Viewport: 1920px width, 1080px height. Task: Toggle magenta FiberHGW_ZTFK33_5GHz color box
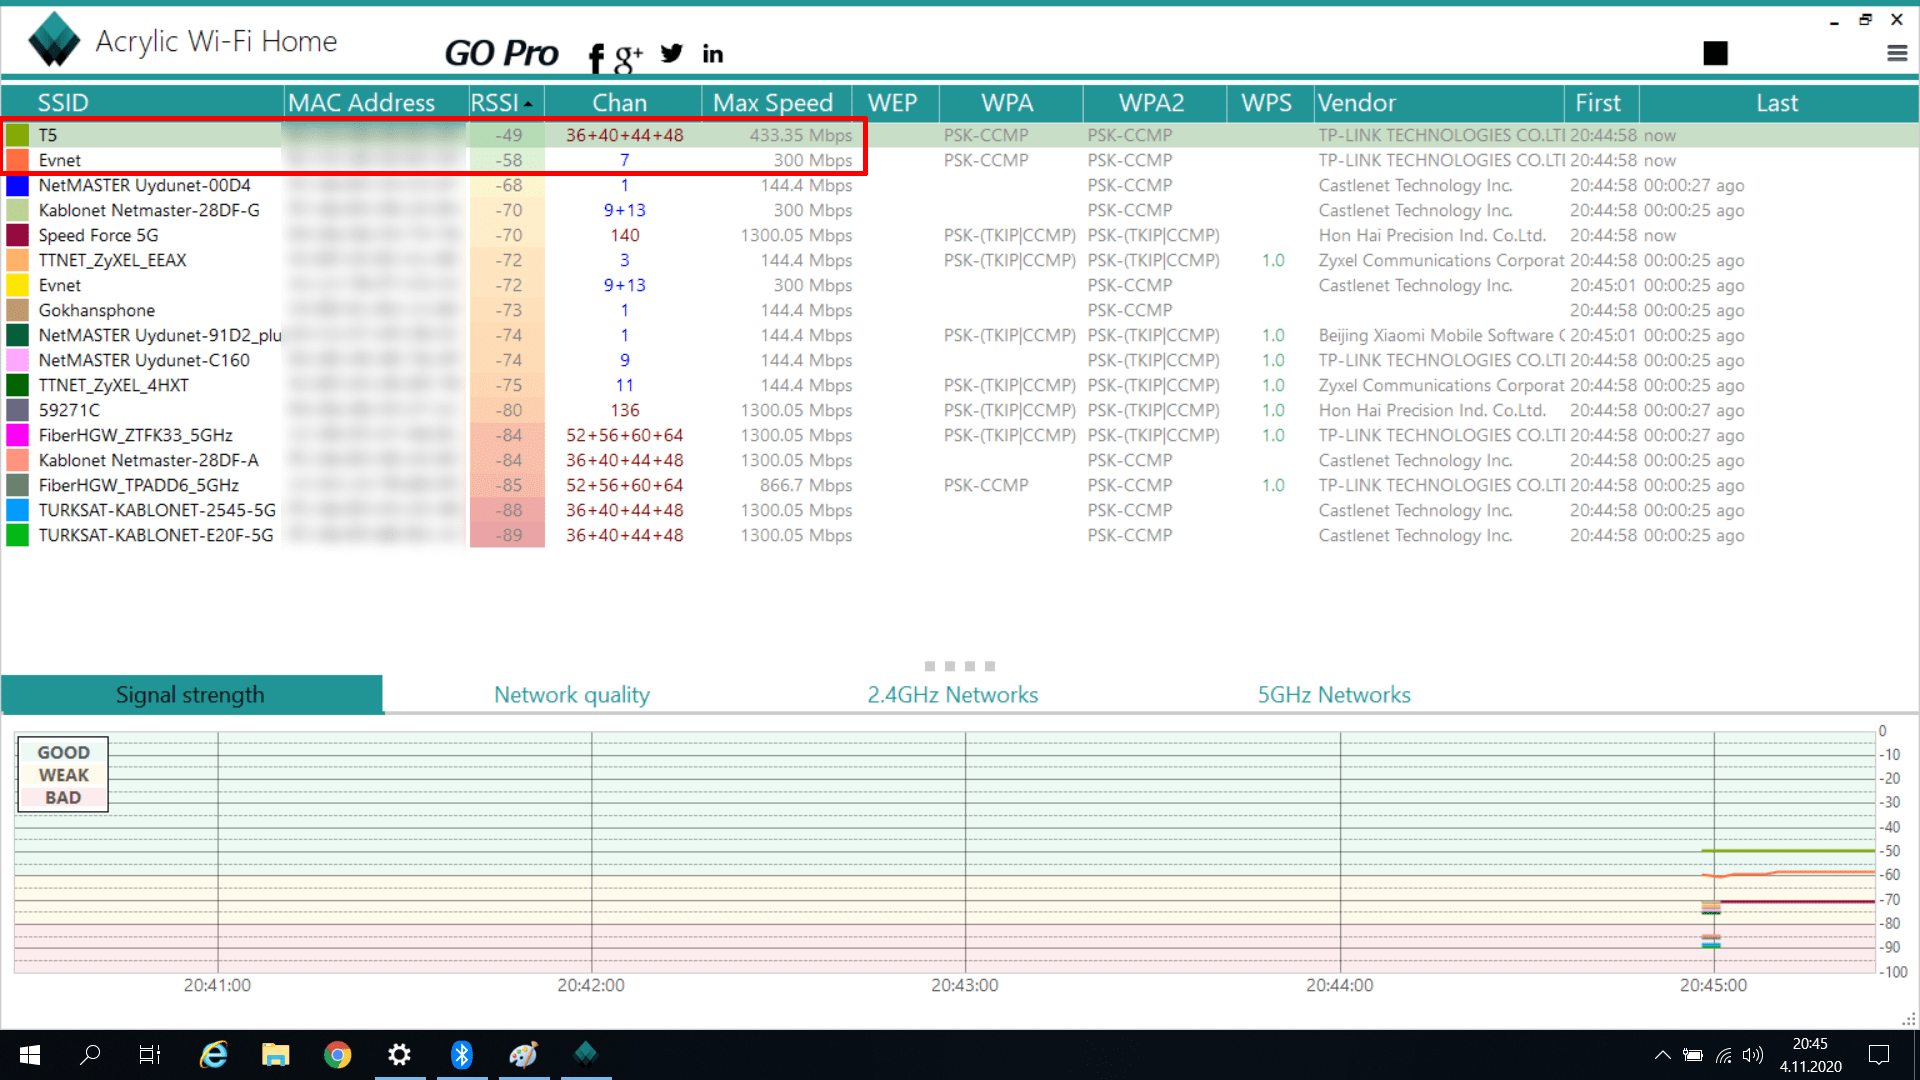point(18,435)
